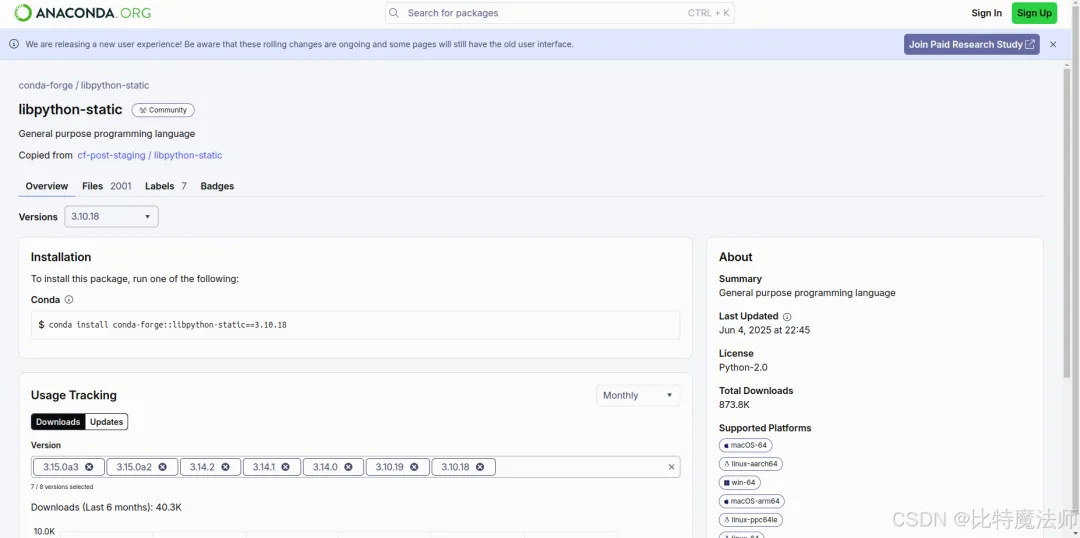Remove the 3.10.18 version chip
The image size is (1080, 538).
480,467
